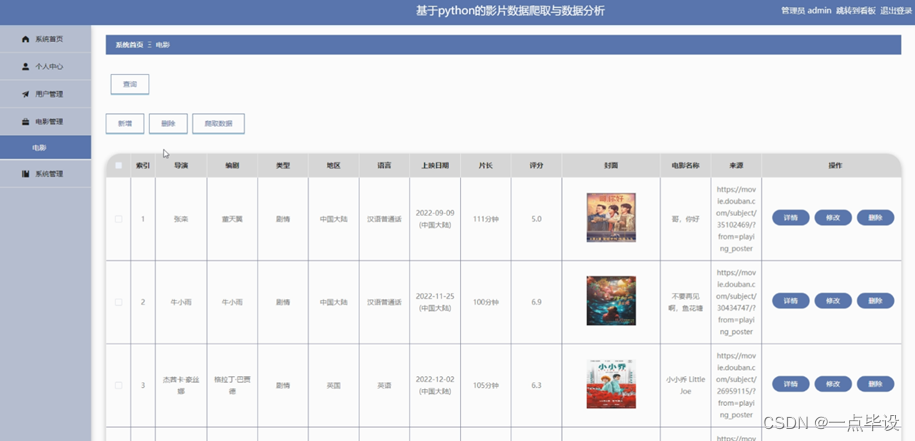This screenshot has width=915, height=441.
Task: Click the duration cell 105分钟
Action: (486, 386)
